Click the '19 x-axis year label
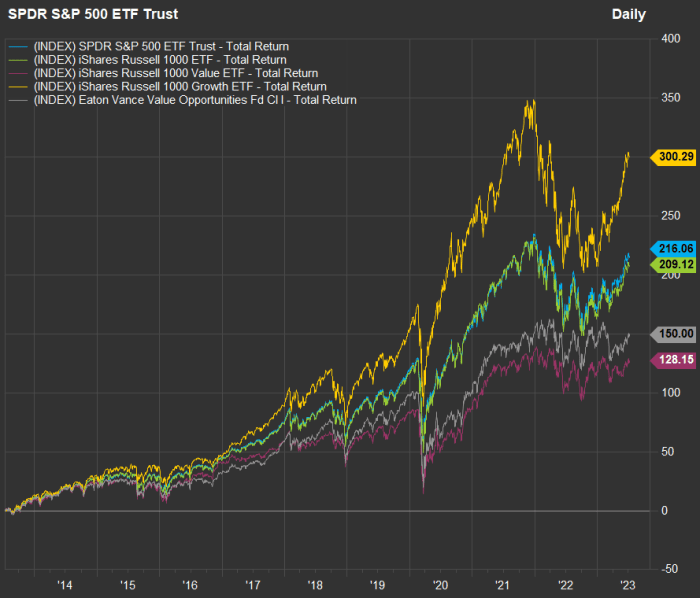The height and width of the screenshot is (598, 700). [x=377, y=585]
